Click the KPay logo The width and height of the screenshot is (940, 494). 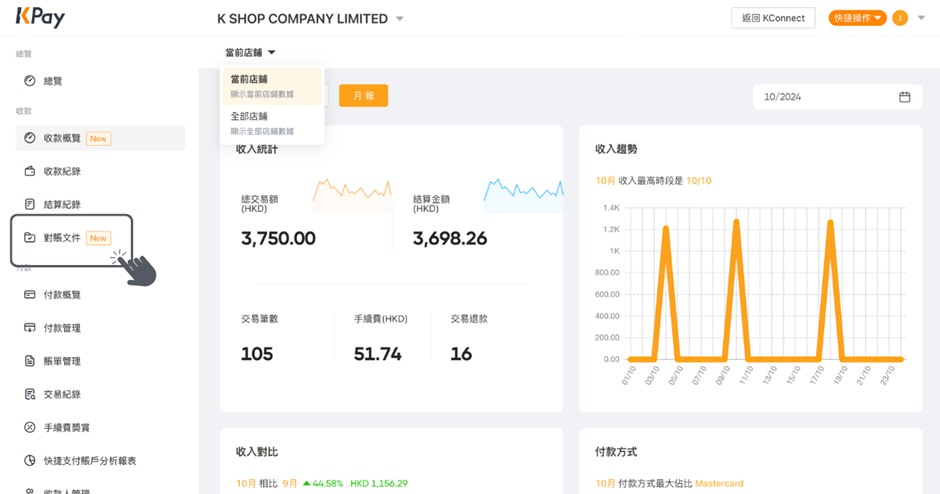40,17
